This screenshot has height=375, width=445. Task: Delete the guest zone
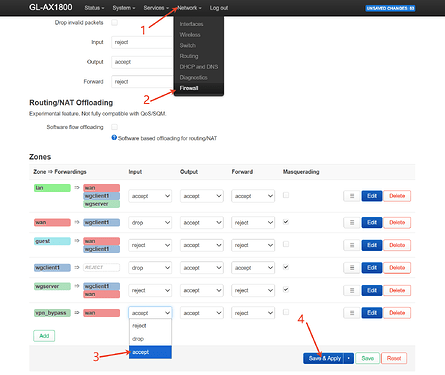pyautogui.click(x=397, y=245)
